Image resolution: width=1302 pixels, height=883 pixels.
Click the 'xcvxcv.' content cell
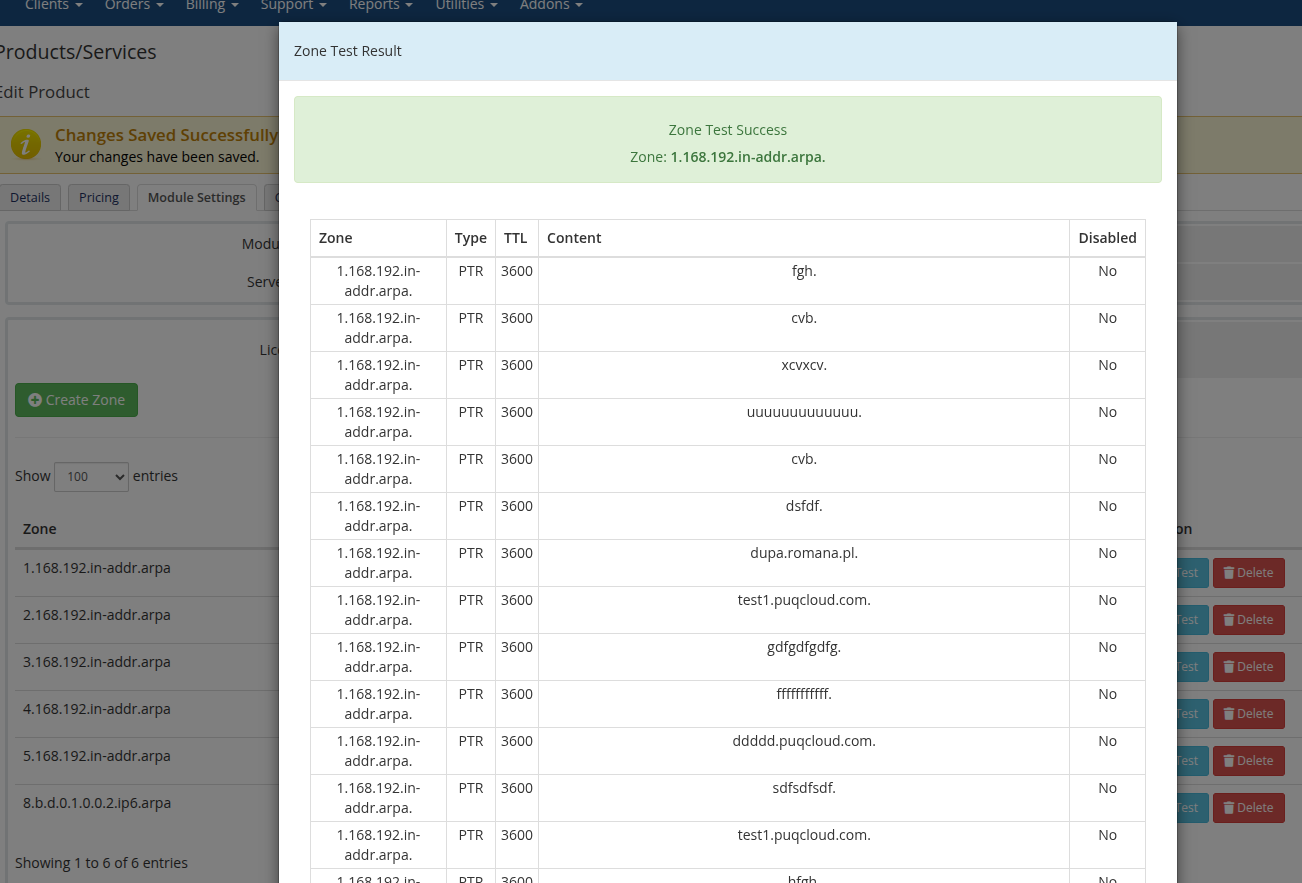(804, 375)
